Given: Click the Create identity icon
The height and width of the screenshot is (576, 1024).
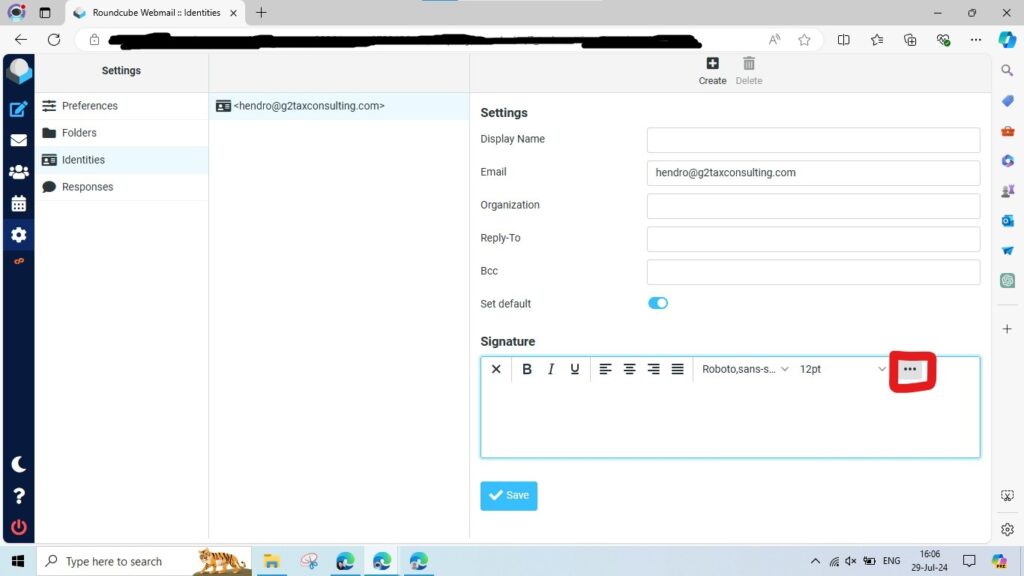Looking at the screenshot, I should point(712,70).
